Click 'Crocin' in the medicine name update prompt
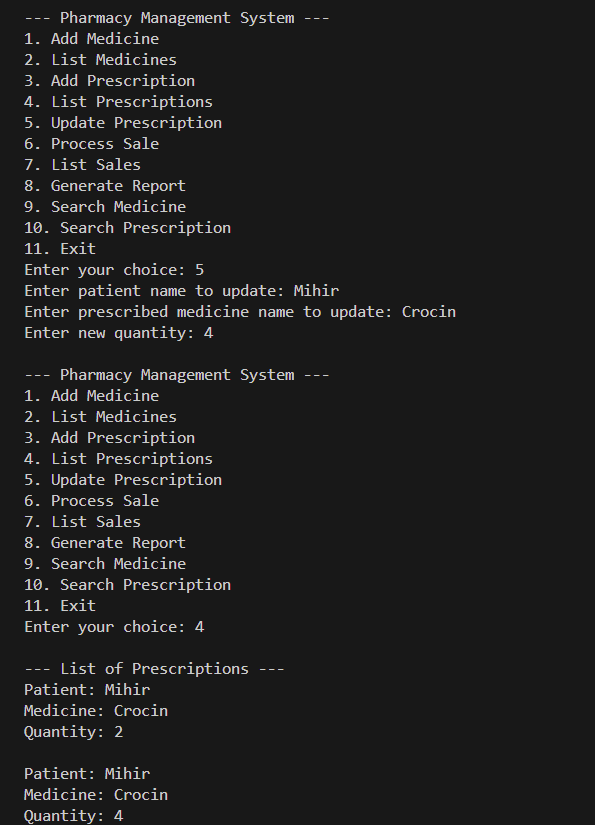Screen dimensions: 595x825 pos(429,312)
